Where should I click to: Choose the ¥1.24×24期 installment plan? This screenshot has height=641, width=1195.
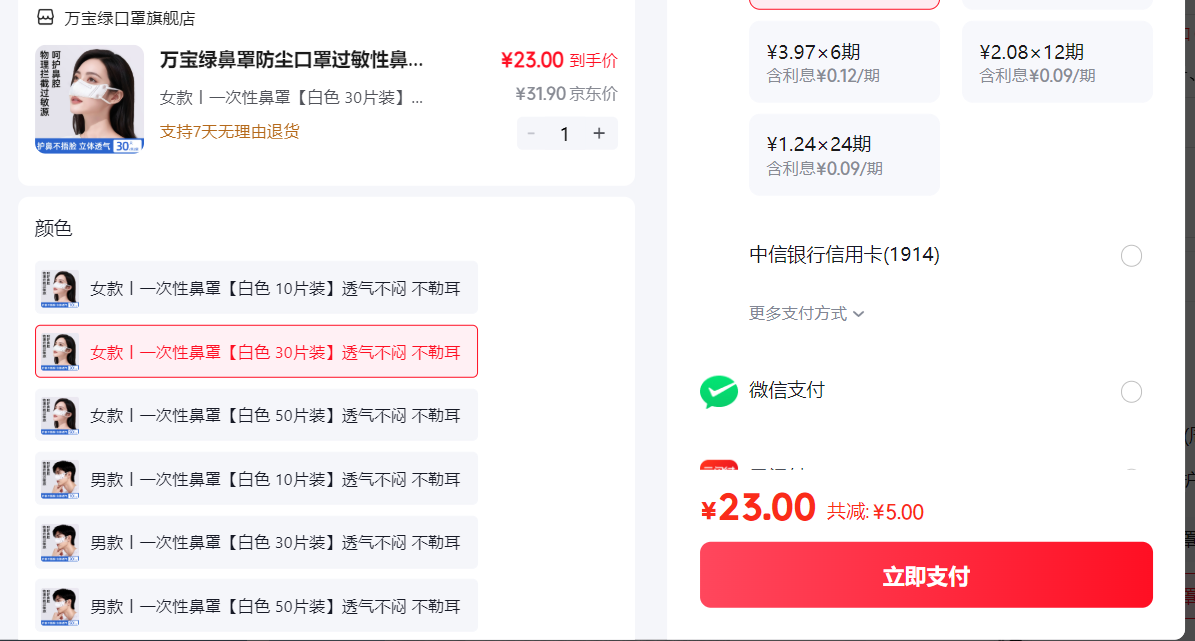(844, 155)
